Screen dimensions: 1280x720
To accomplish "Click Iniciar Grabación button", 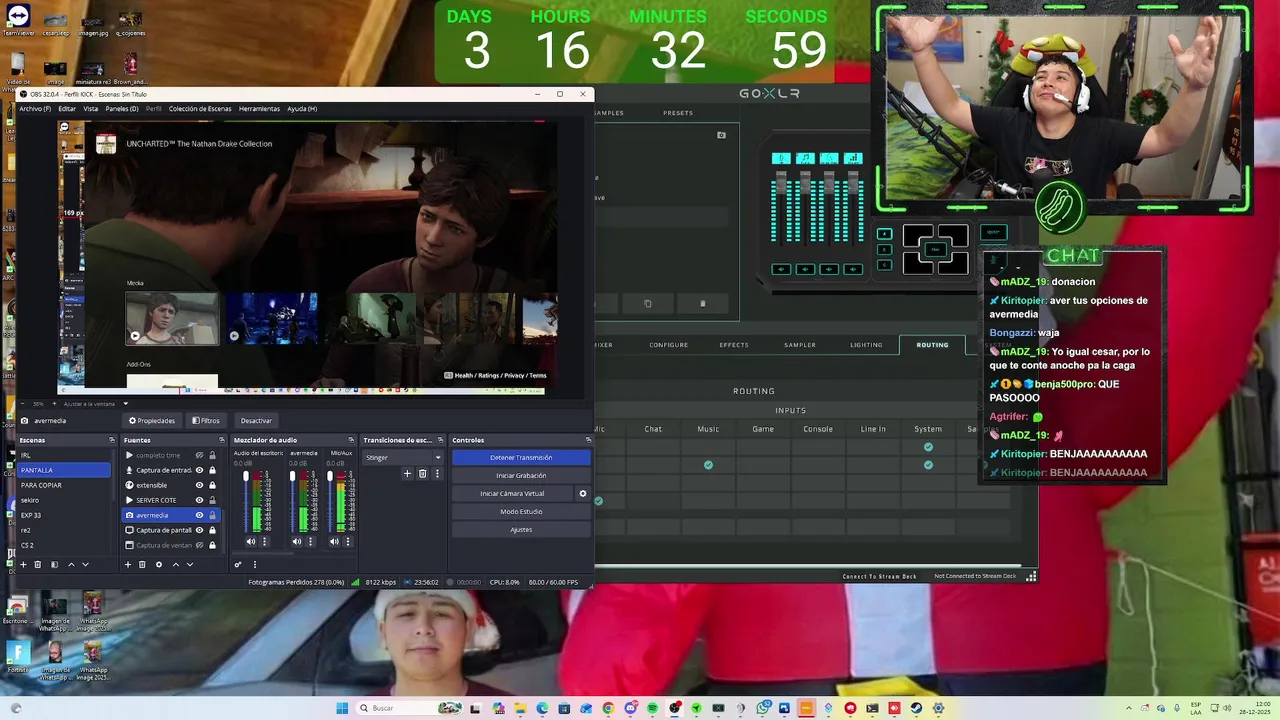I will (x=521, y=475).
